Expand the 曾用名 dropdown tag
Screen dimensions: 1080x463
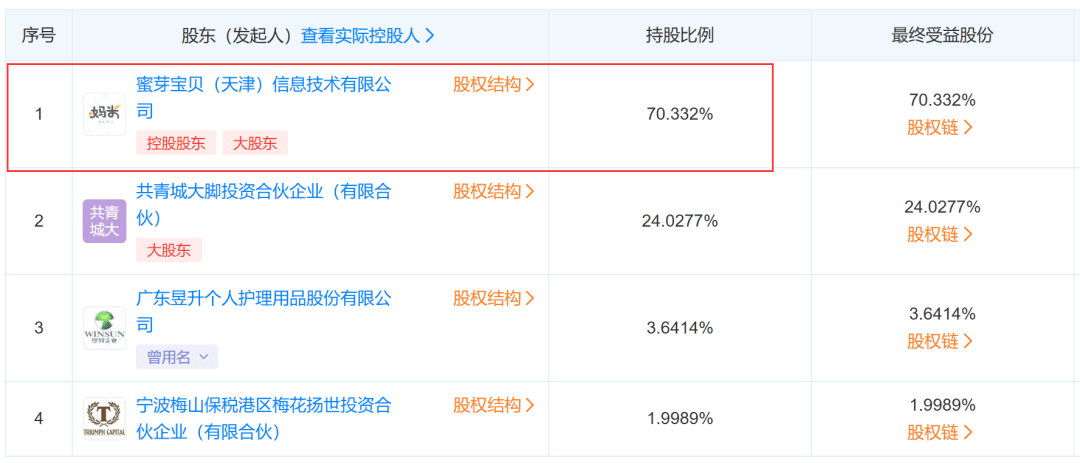click(x=177, y=357)
